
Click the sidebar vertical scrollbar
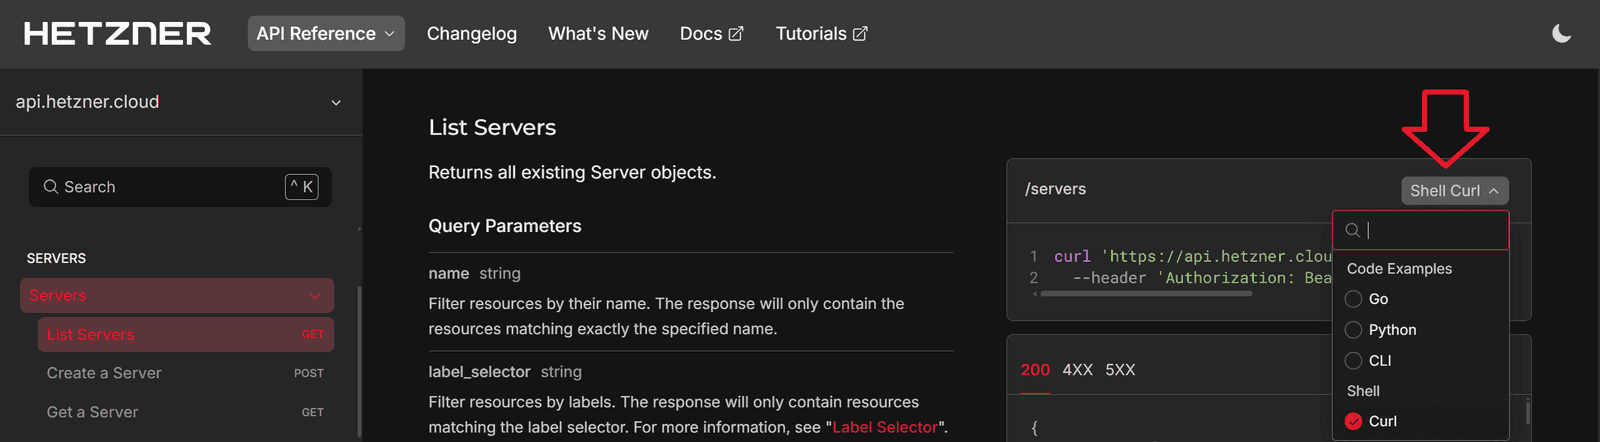point(359,360)
